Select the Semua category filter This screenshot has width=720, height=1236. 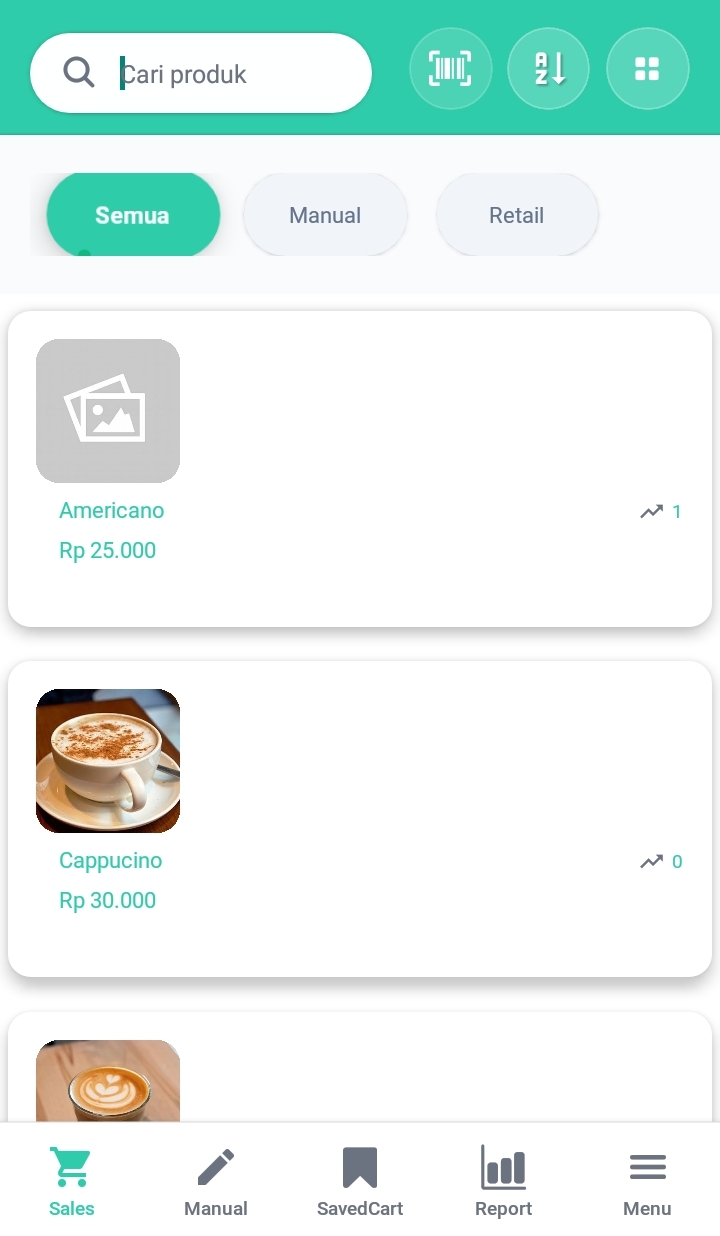[x=132, y=215]
